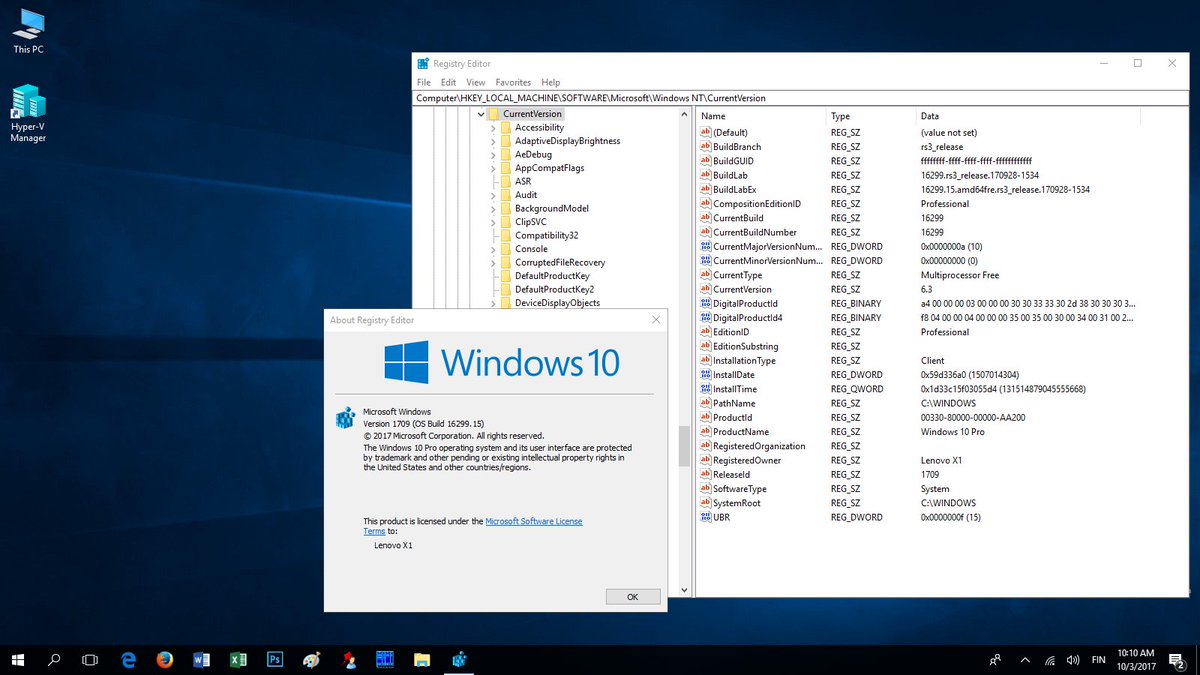Click FIN input language indicator
The height and width of the screenshot is (675, 1200).
1098,660
